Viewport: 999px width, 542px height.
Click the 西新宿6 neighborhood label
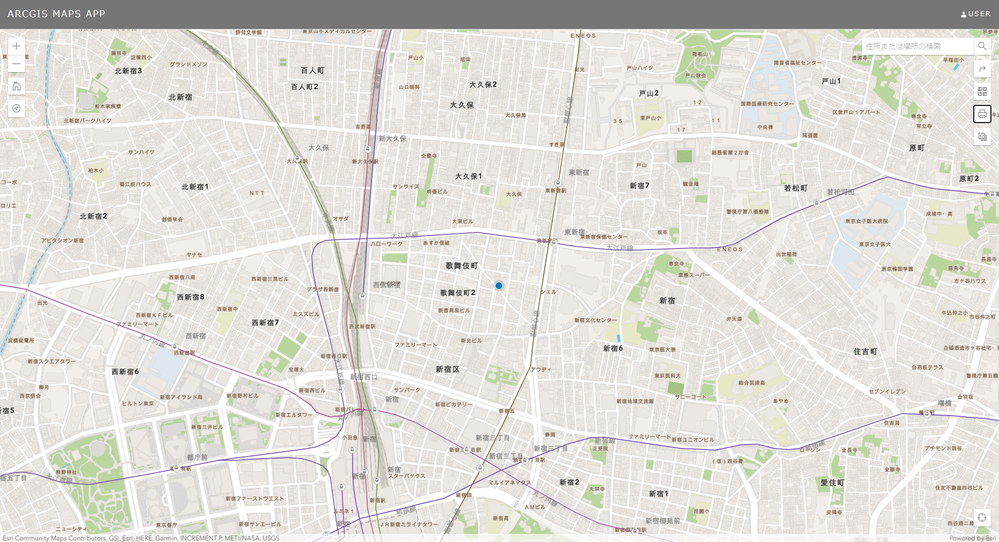[x=125, y=371]
